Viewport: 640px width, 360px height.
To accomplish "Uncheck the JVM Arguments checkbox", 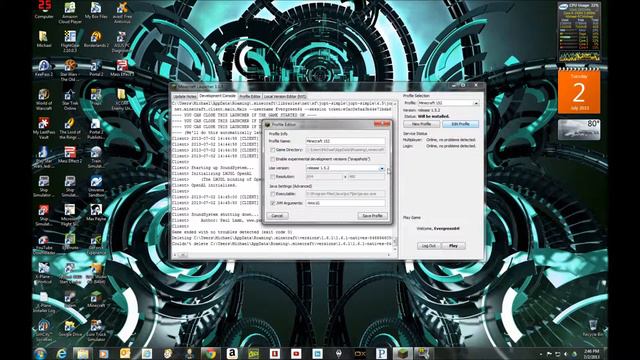I will pyautogui.click(x=273, y=203).
